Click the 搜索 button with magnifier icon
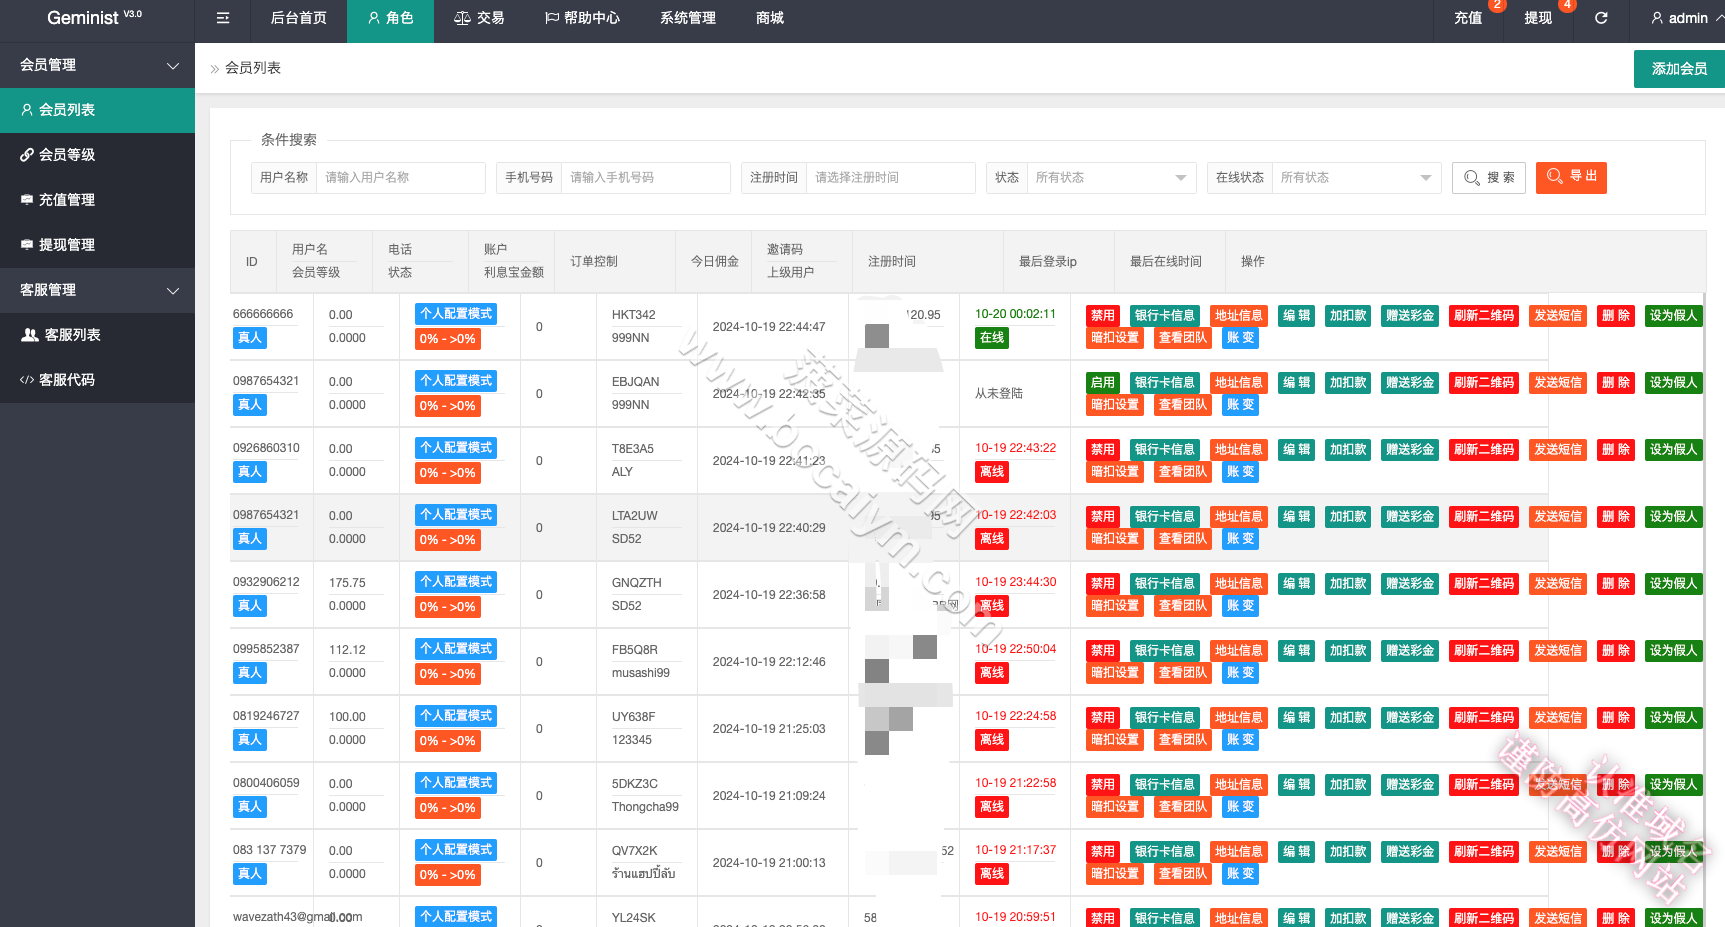The width and height of the screenshot is (1725, 927). (x=1489, y=177)
